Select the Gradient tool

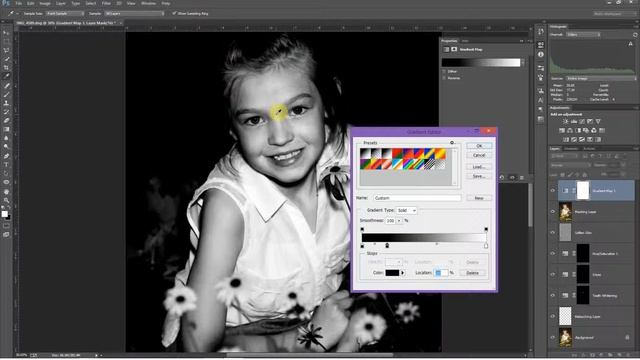point(6,129)
